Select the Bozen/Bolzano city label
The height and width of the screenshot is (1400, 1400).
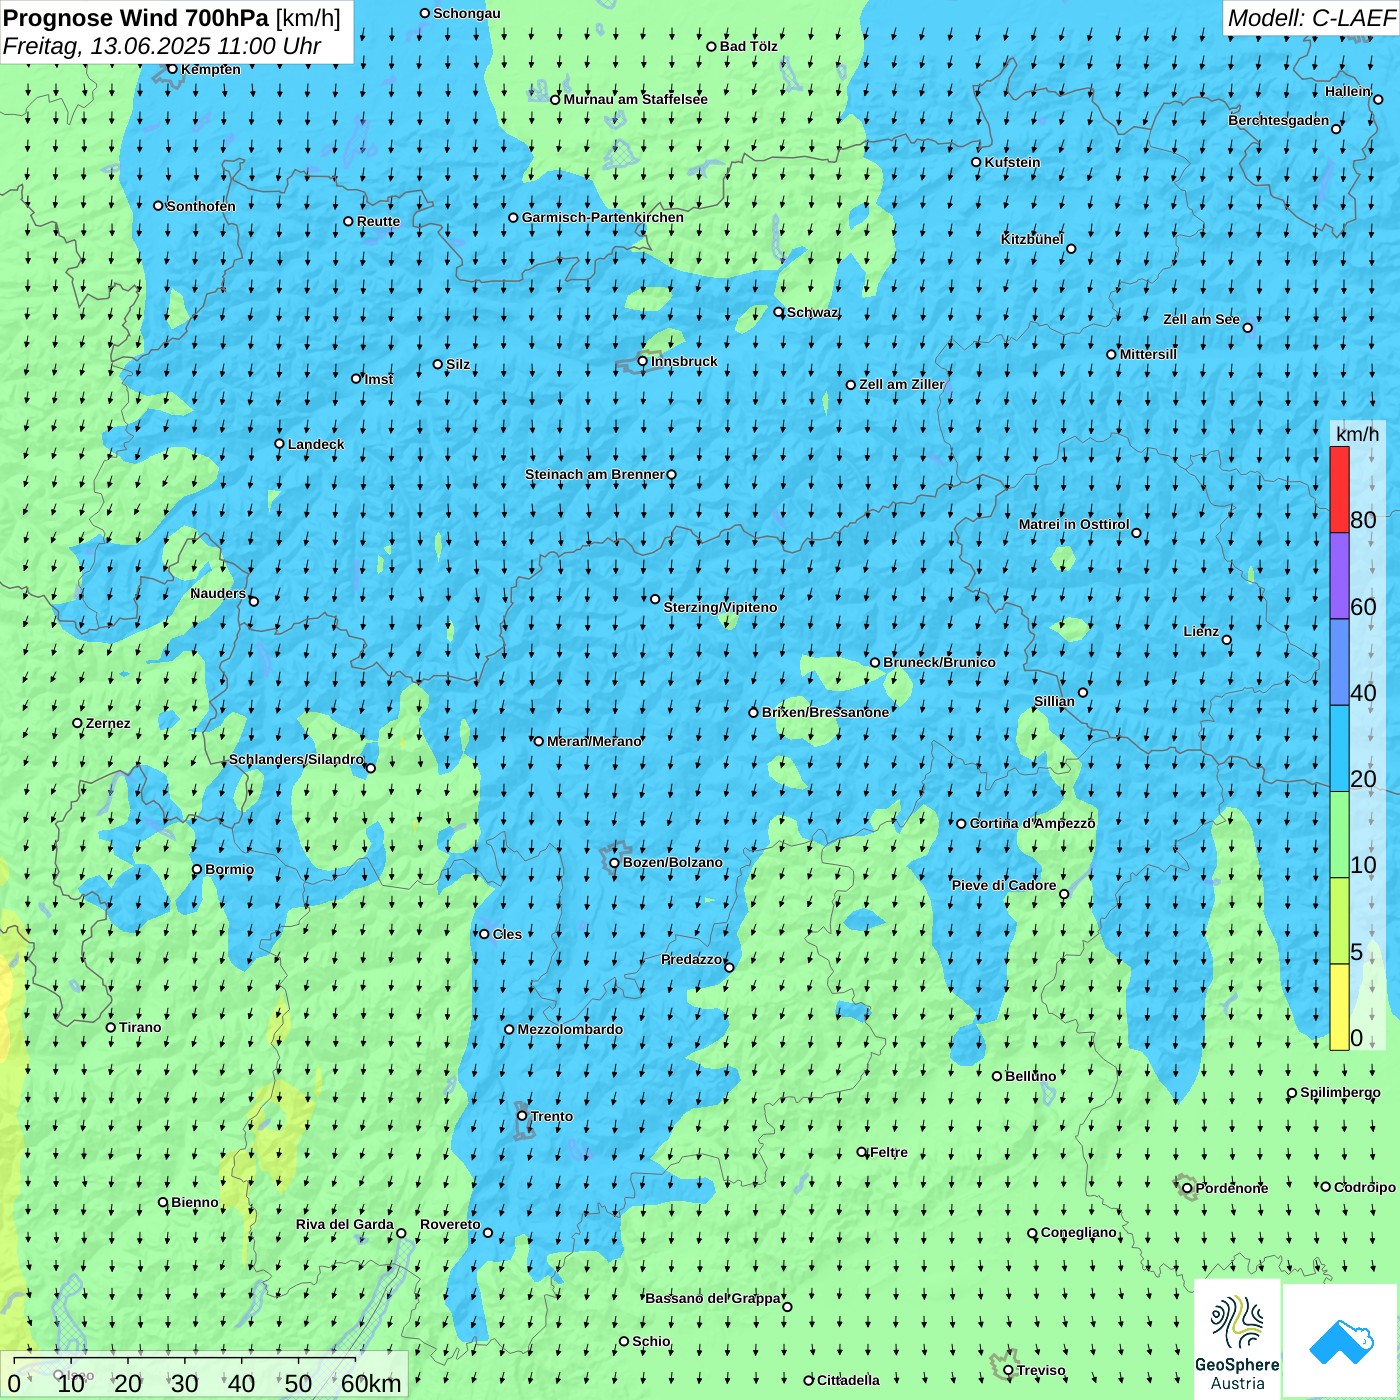pyautogui.click(x=672, y=862)
